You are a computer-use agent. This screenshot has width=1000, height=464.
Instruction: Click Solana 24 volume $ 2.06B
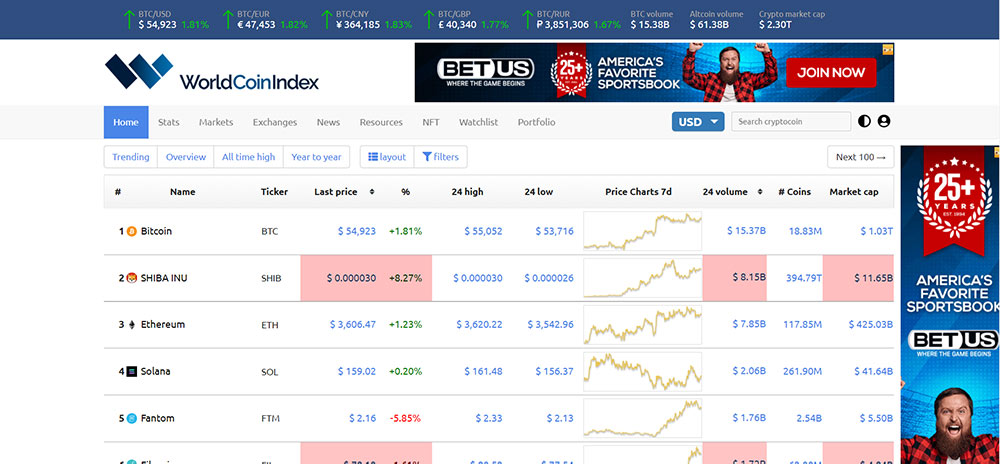tap(749, 372)
